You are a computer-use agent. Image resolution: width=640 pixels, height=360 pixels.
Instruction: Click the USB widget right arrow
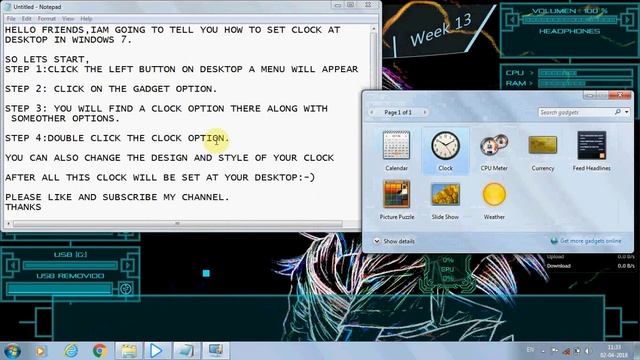tap(128, 265)
